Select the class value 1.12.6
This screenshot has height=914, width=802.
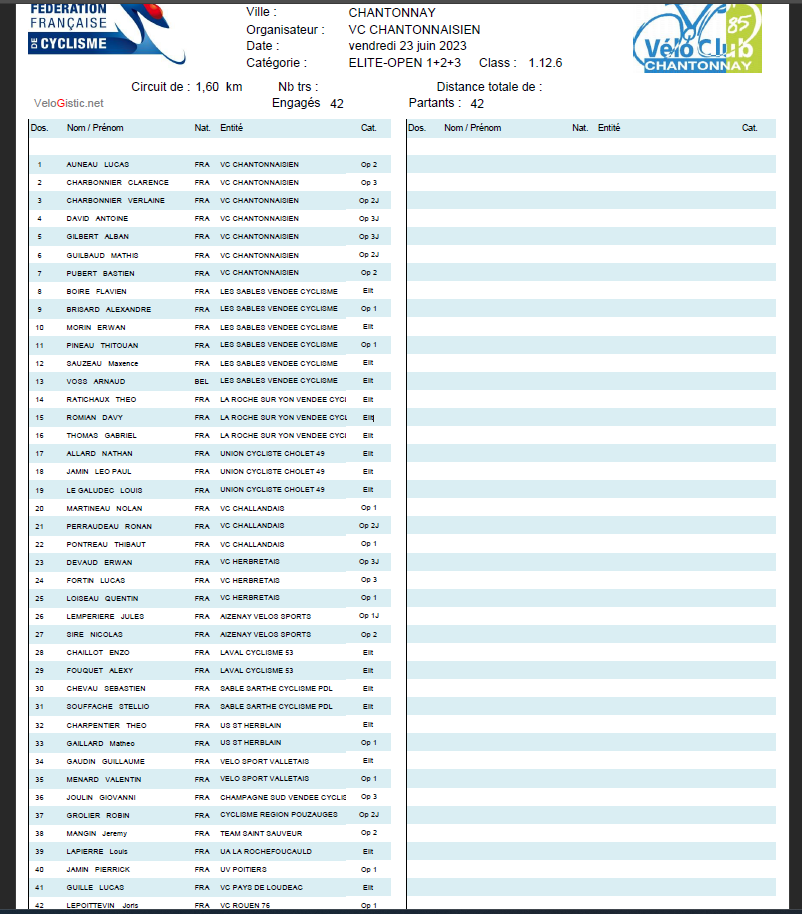pos(546,63)
